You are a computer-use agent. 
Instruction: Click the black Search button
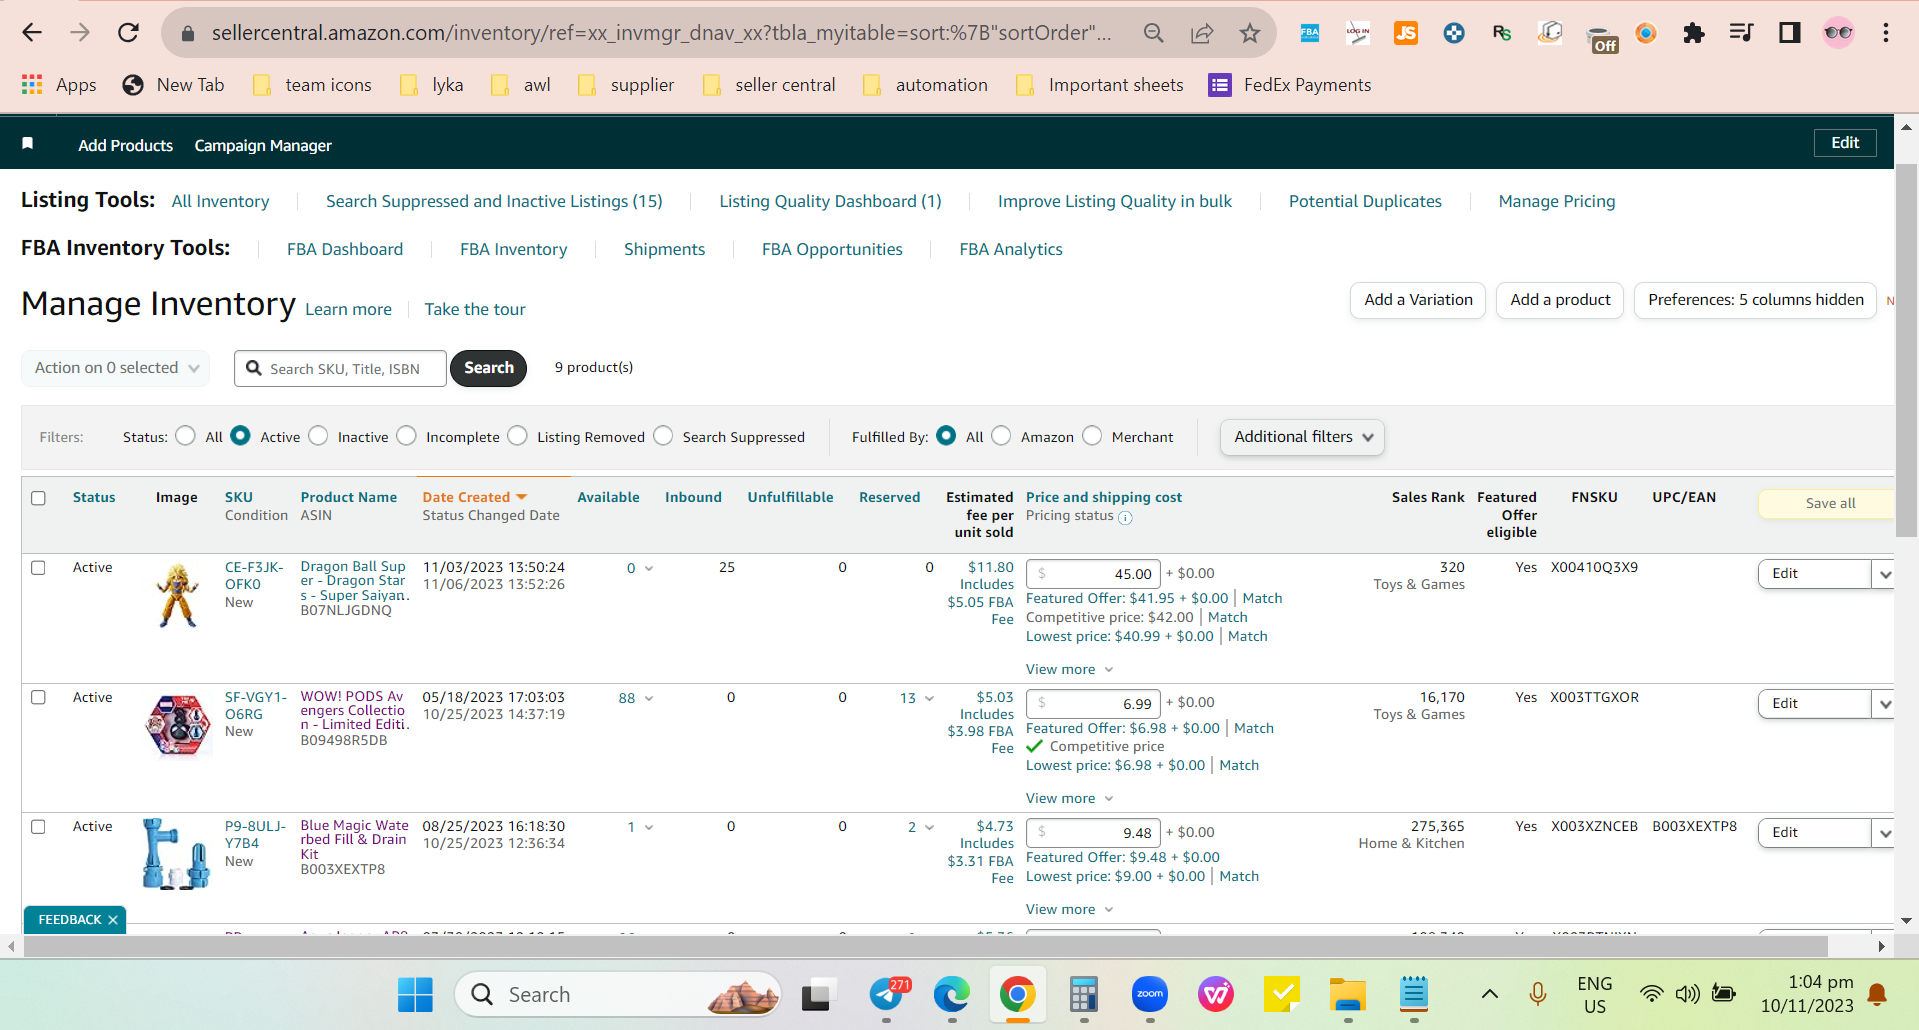(x=488, y=368)
